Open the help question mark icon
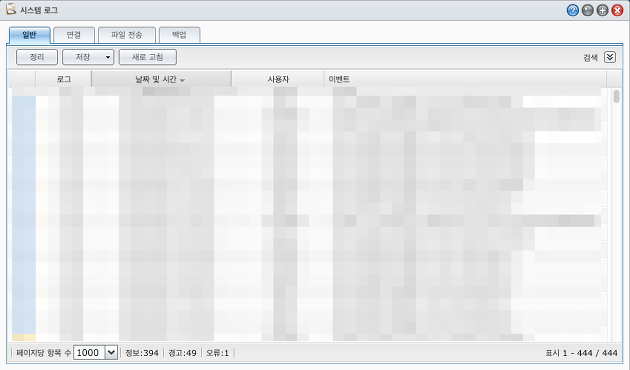 tap(573, 10)
